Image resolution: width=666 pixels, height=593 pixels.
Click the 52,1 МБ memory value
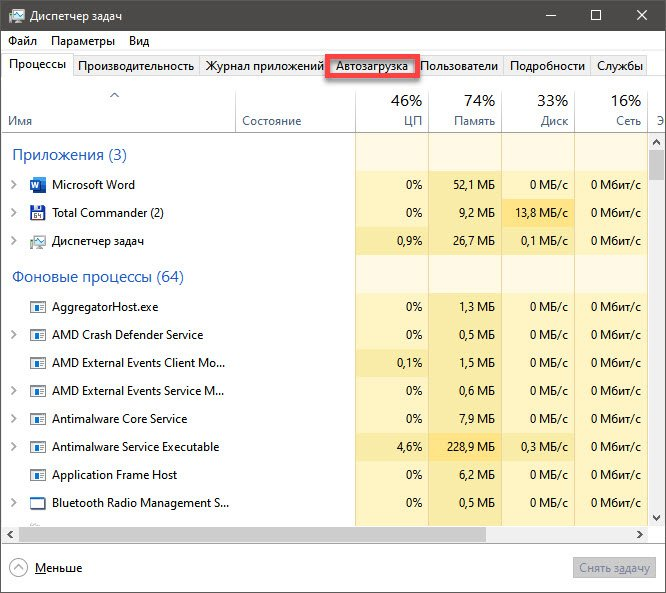tap(474, 185)
